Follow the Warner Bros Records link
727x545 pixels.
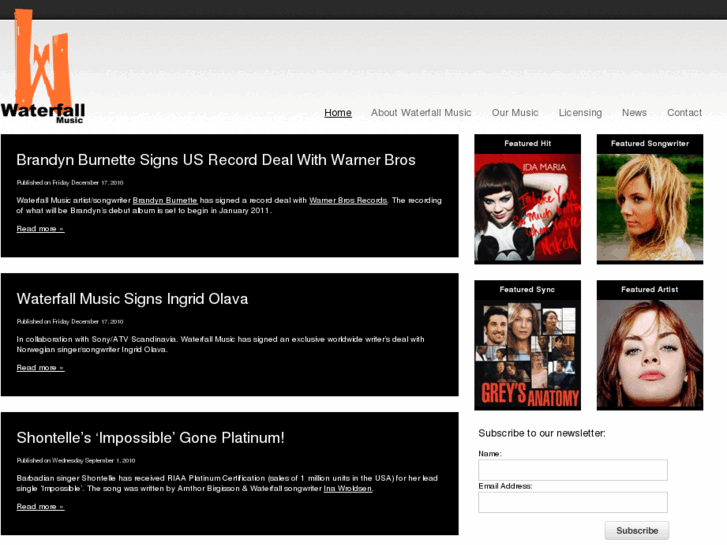tap(348, 201)
